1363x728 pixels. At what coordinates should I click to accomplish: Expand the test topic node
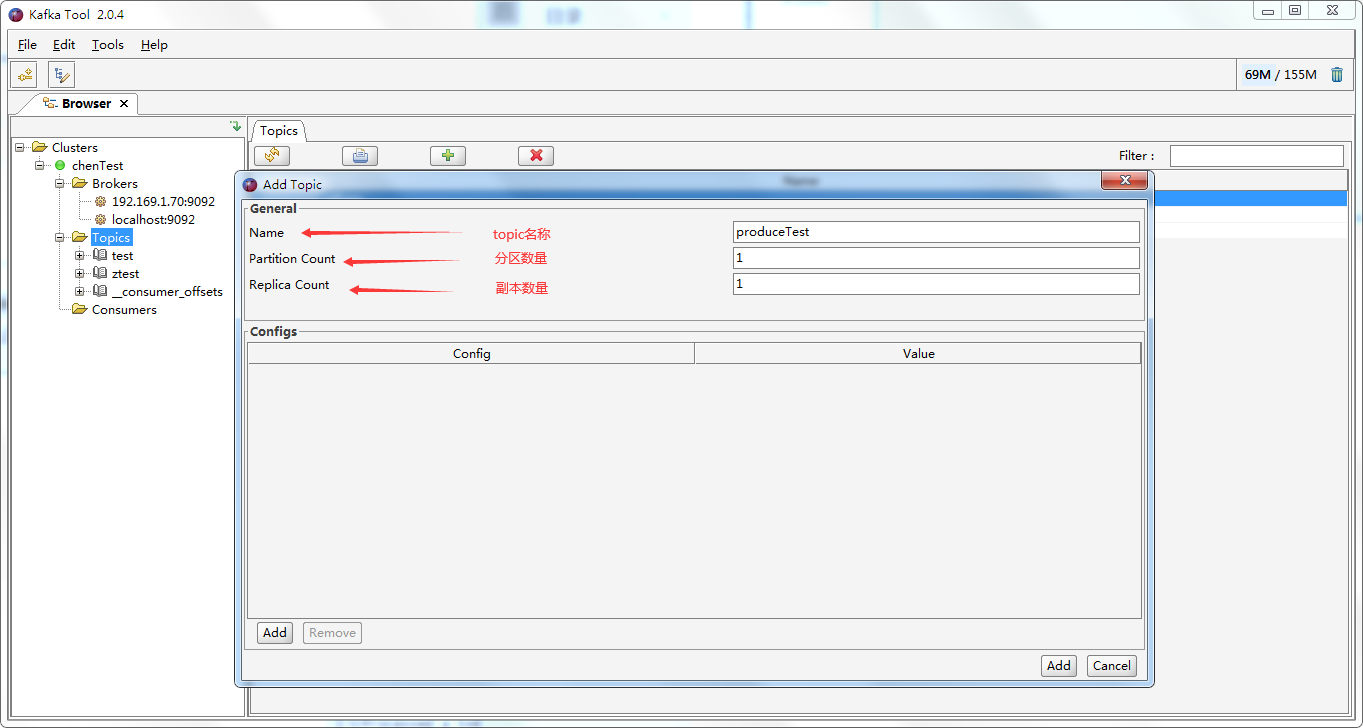(x=80, y=256)
